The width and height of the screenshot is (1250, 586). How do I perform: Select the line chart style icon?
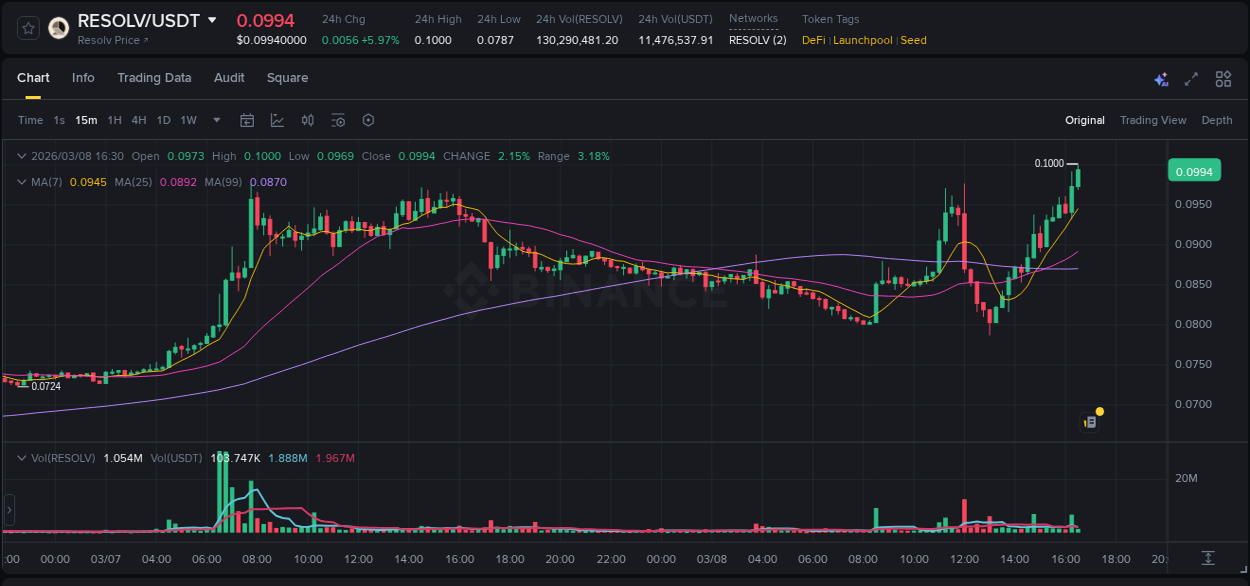click(x=277, y=120)
